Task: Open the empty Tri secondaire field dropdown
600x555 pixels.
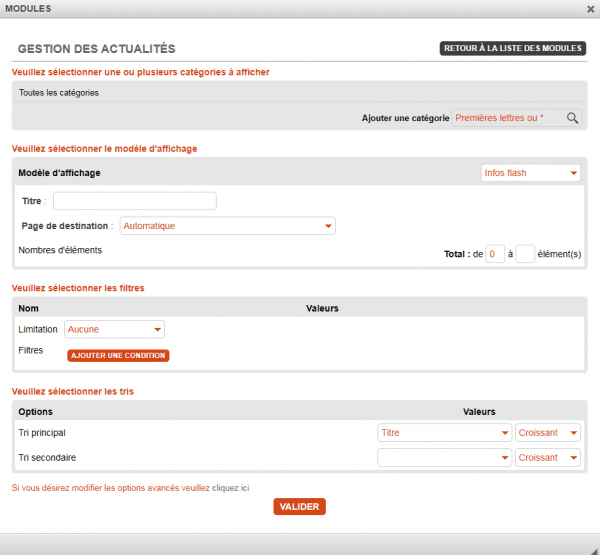Action: [x=444, y=457]
